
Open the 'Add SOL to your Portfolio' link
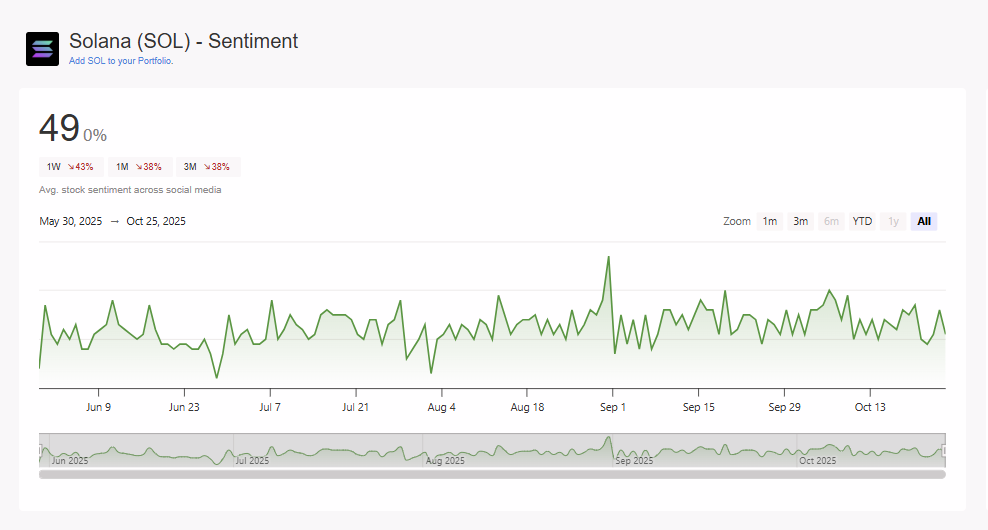click(x=121, y=61)
